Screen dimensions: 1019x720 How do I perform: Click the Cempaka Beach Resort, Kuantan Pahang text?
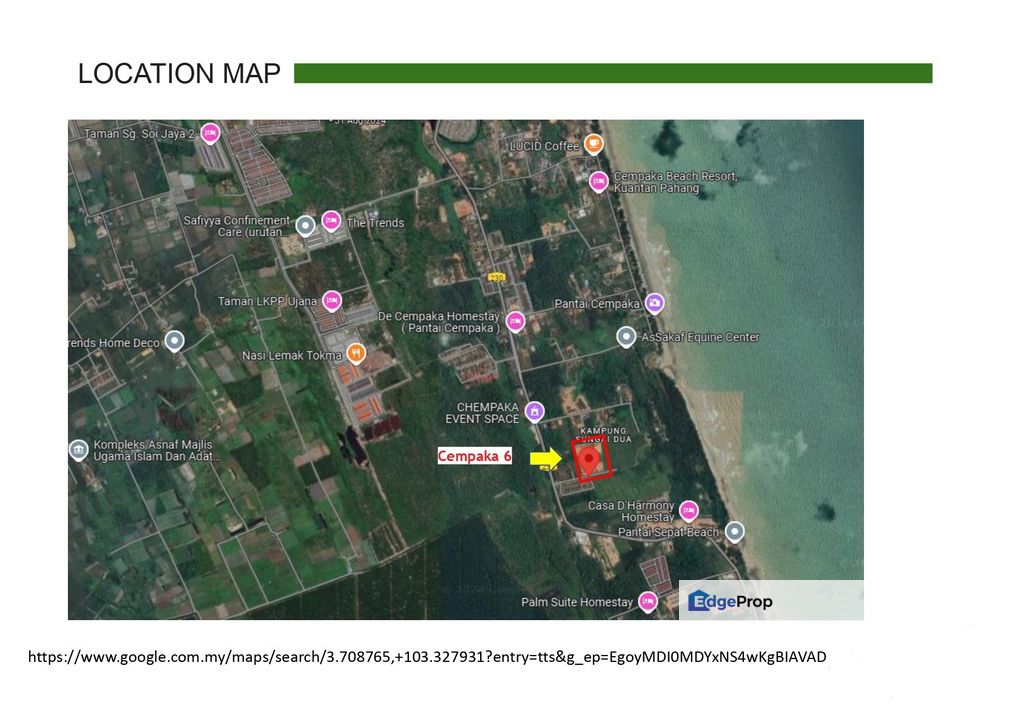click(676, 182)
